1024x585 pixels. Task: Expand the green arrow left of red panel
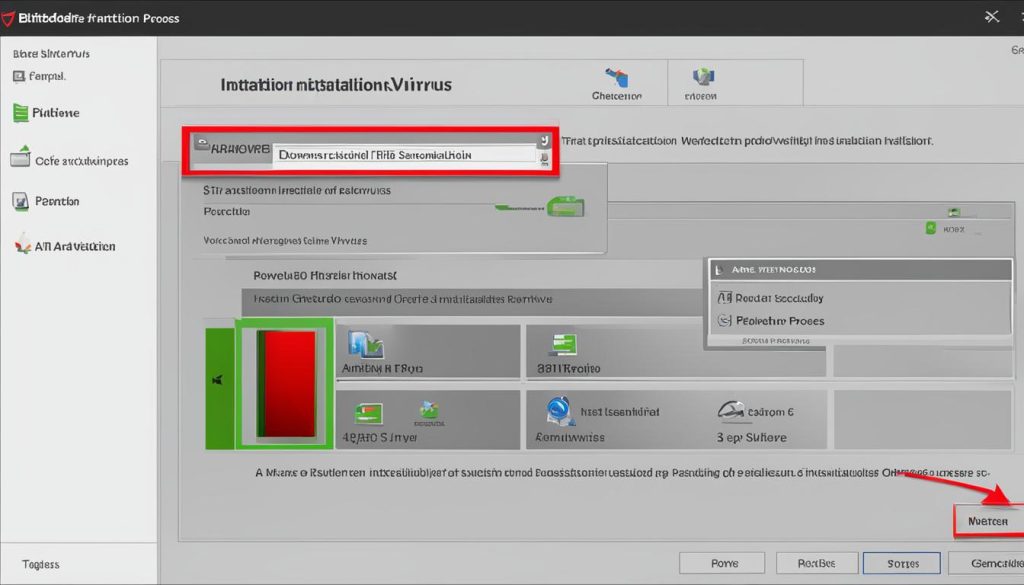[x=218, y=381]
